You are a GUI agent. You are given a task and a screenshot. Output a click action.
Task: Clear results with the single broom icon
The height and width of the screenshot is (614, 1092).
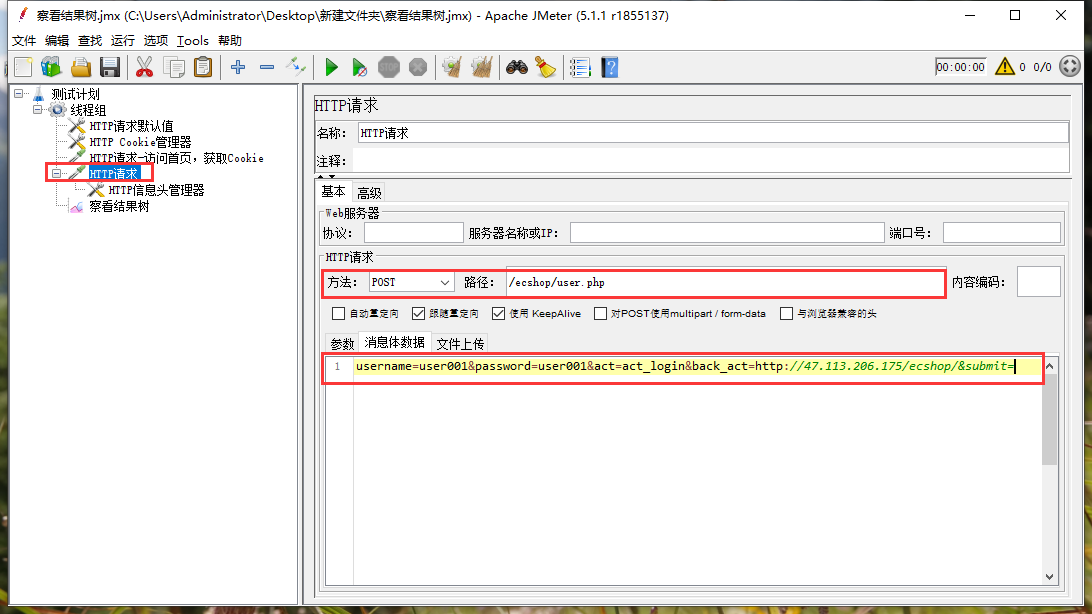pos(452,68)
